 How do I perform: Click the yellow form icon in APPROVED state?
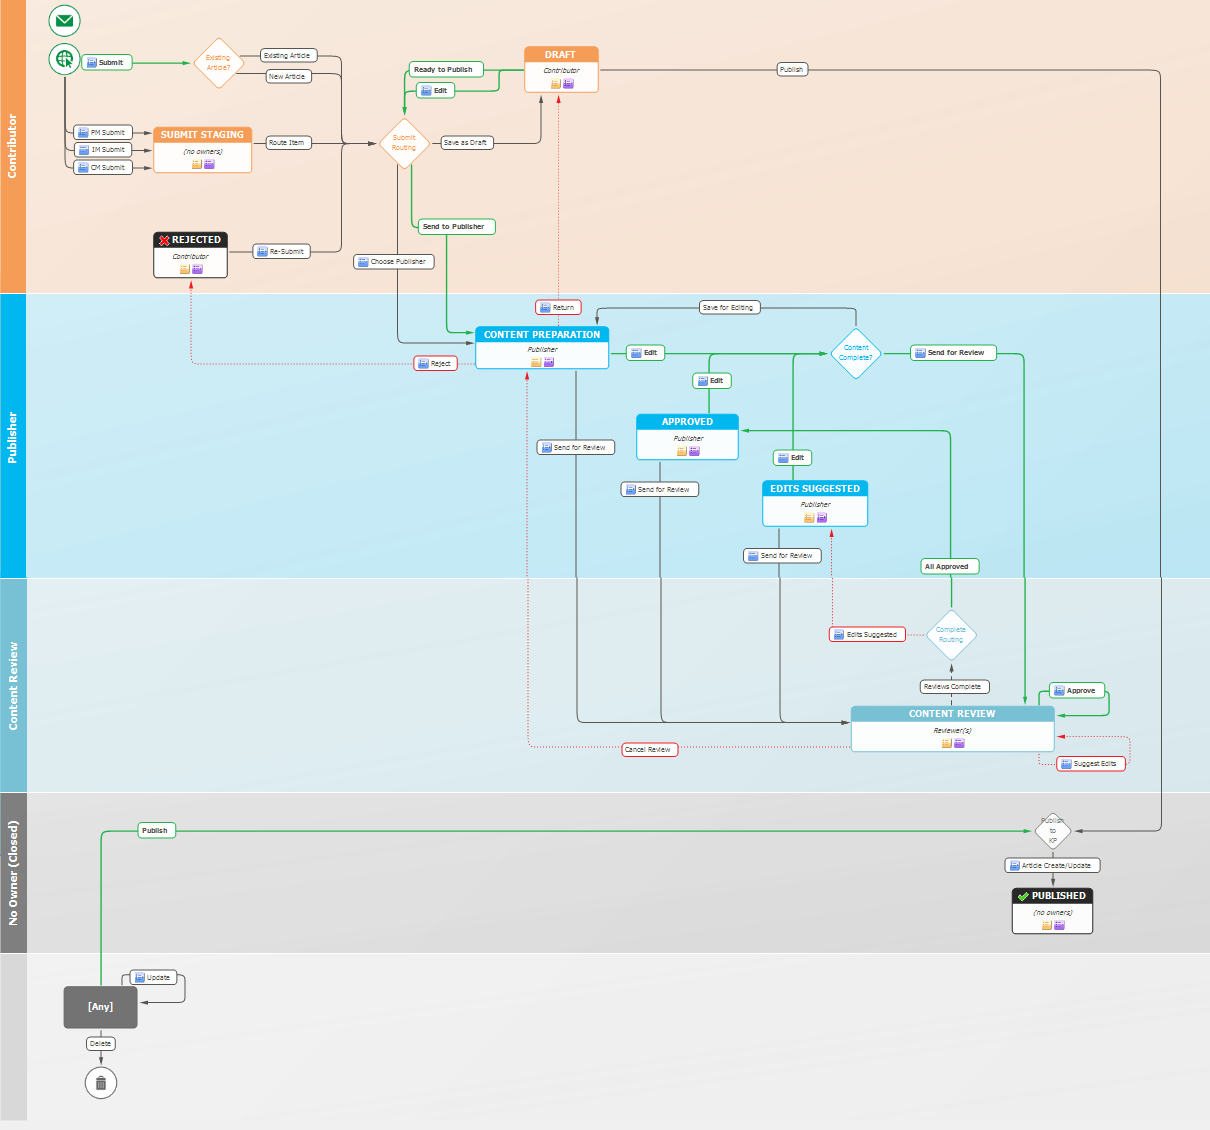(682, 451)
